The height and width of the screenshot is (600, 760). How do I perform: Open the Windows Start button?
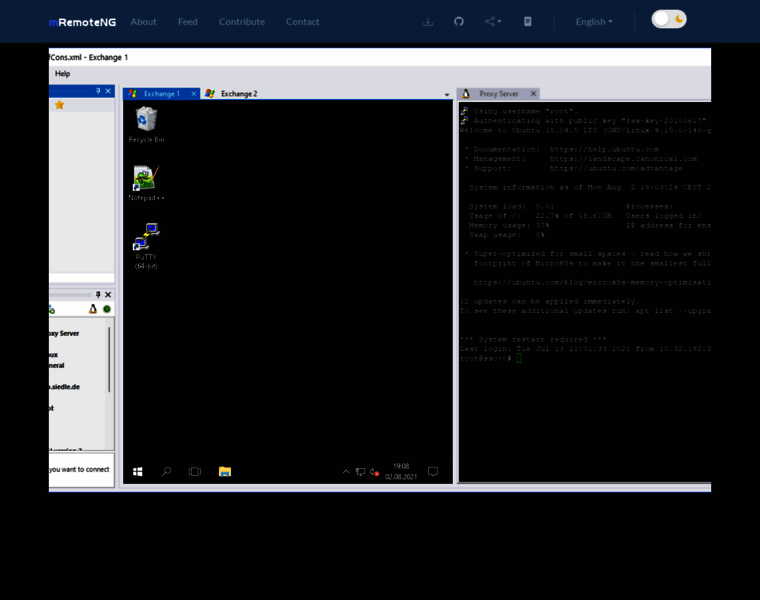pyautogui.click(x=138, y=472)
